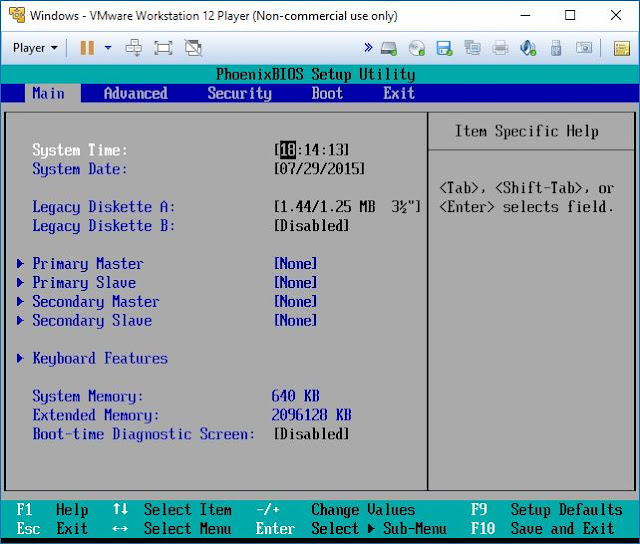Click the yellow message log note icon

622,48
